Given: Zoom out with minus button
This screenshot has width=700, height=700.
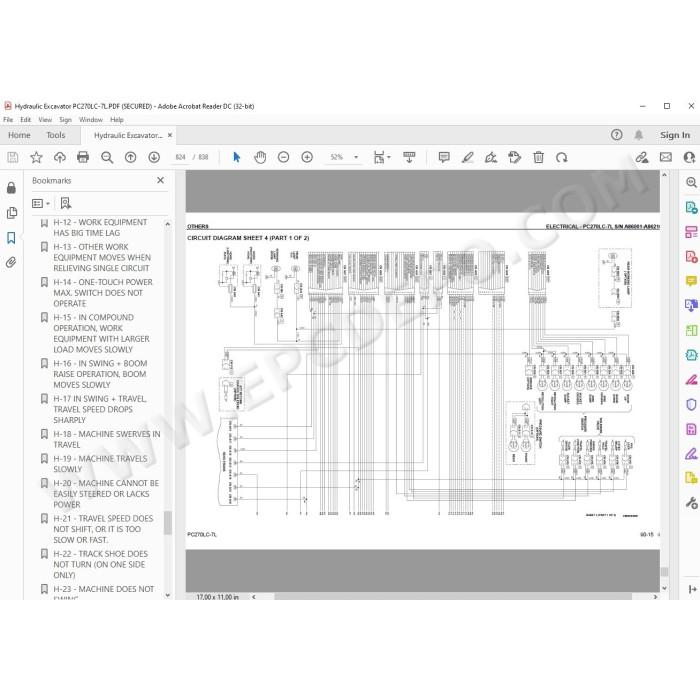Looking at the screenshot, I should pyautogui.click(x=283, y=157).
